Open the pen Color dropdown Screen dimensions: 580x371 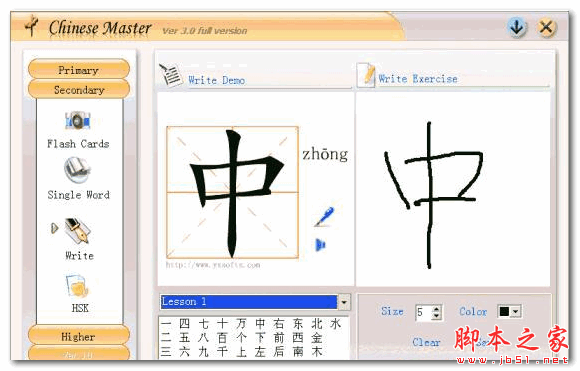516,311
